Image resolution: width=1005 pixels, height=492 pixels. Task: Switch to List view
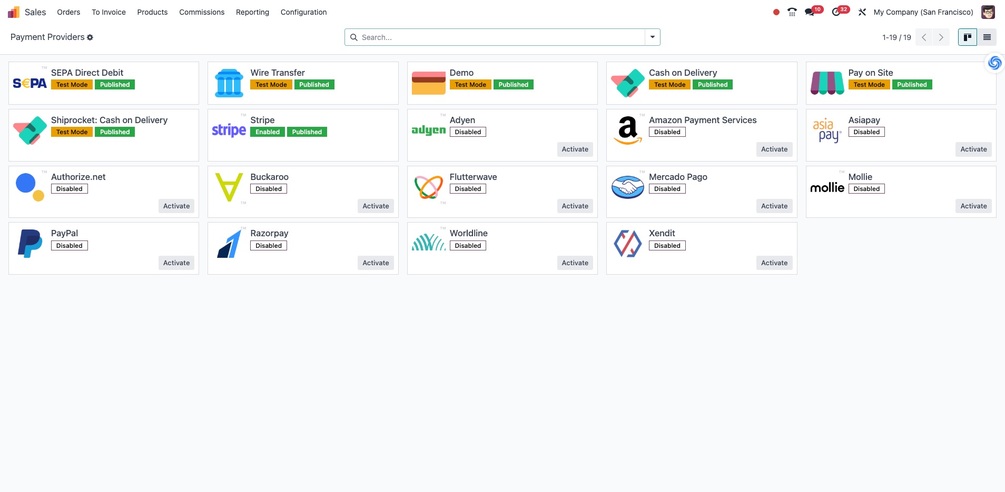tap(987, 37)
